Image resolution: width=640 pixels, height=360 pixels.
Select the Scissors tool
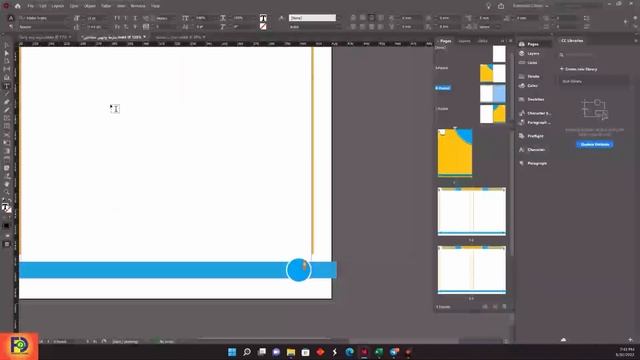pos(7,135)
